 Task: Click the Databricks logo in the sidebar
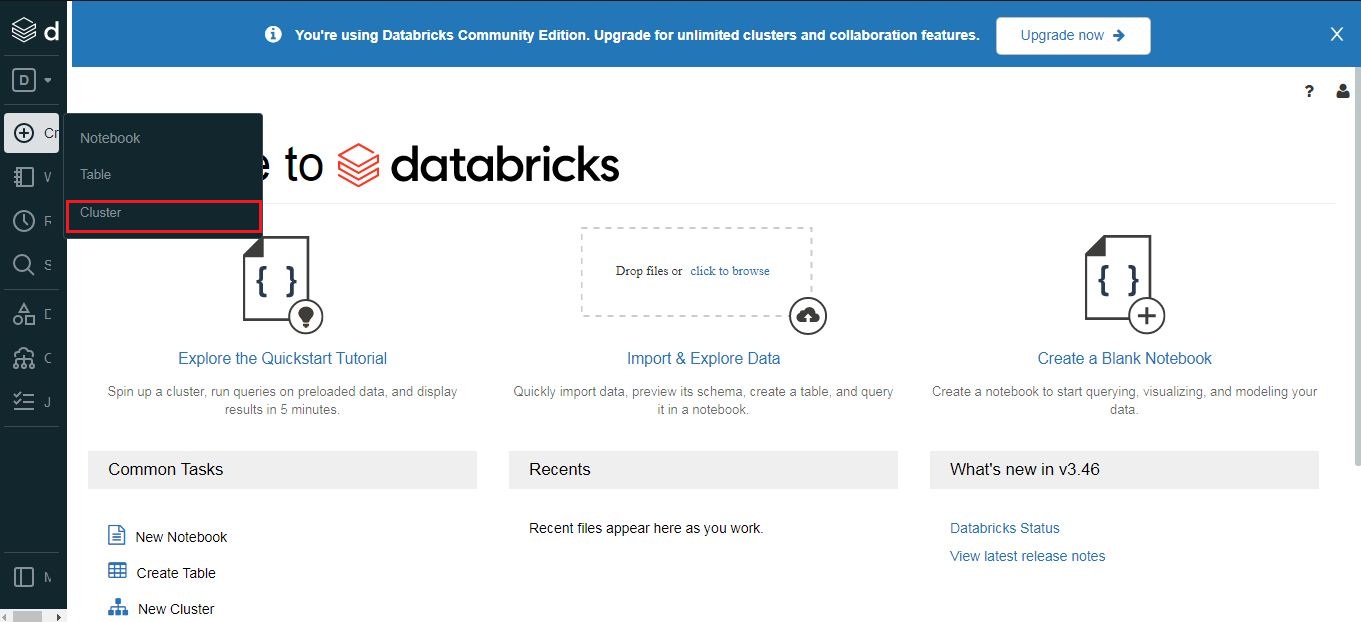pyautogui.click(x=24, y=31)
